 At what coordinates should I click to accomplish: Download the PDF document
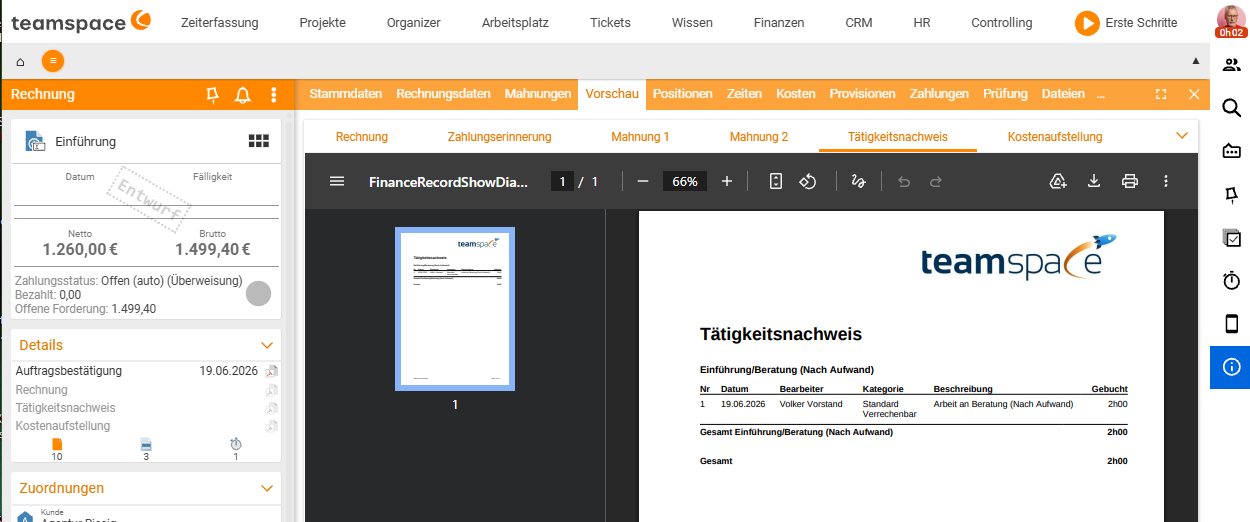click(1094, 181)
